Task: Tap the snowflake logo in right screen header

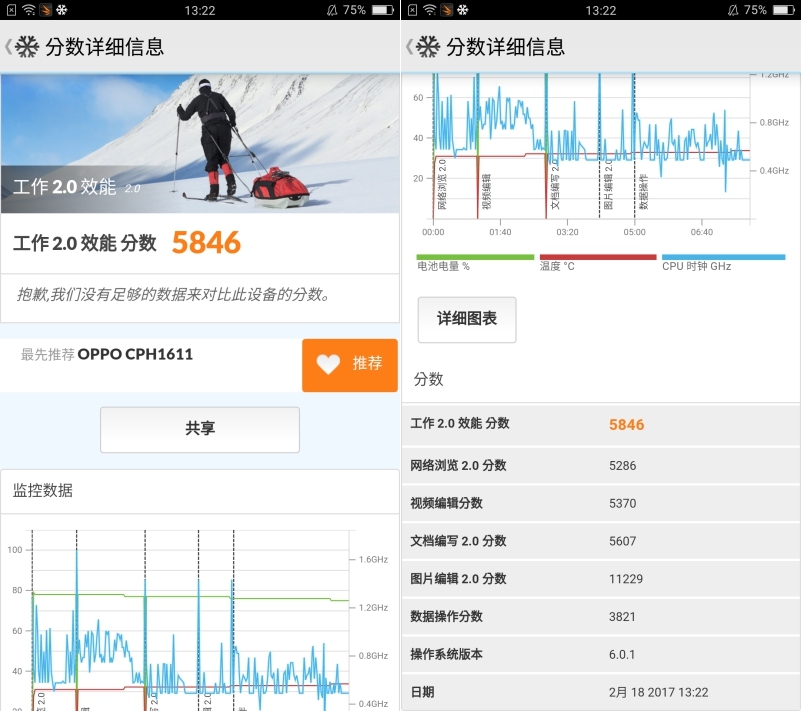Action: coord(428,46)
